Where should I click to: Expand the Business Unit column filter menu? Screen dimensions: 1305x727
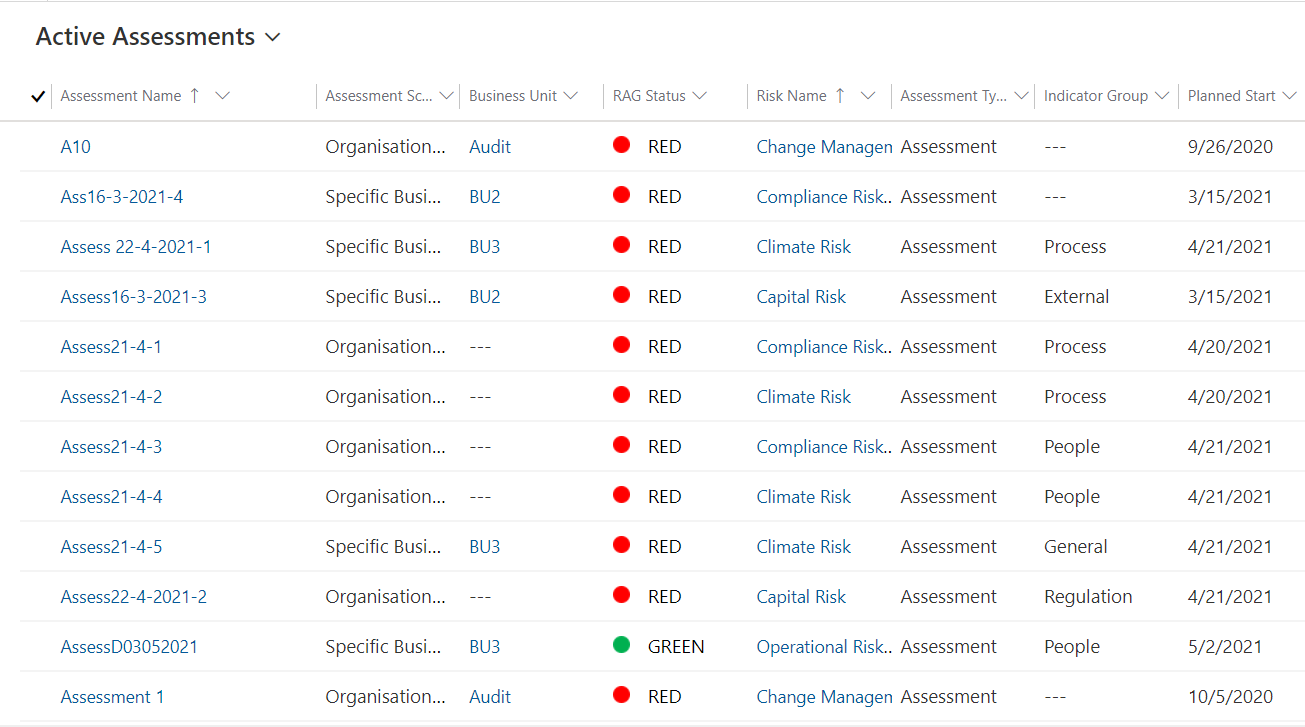571,96
